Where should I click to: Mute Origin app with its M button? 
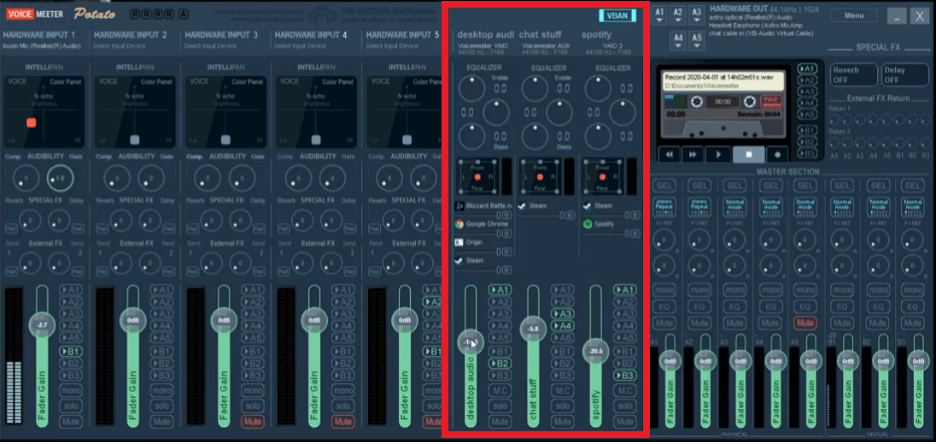tap(506, 252)
